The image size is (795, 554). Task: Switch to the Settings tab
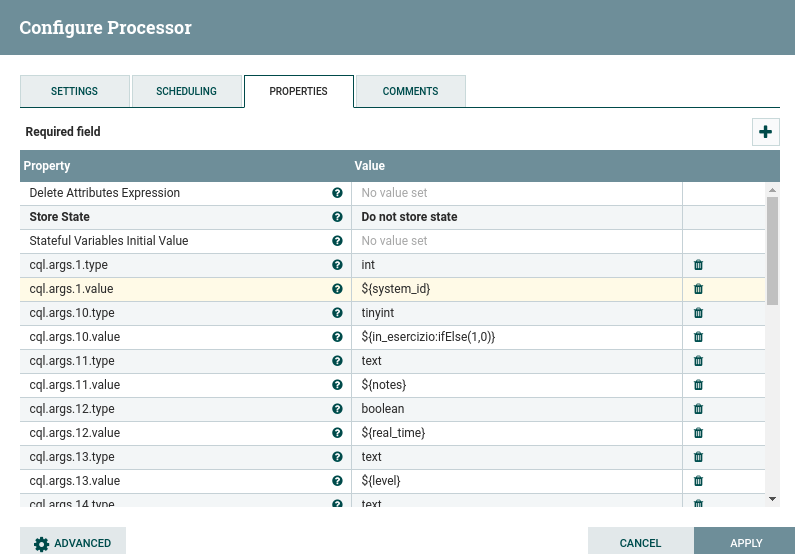[x=75, y=91]
